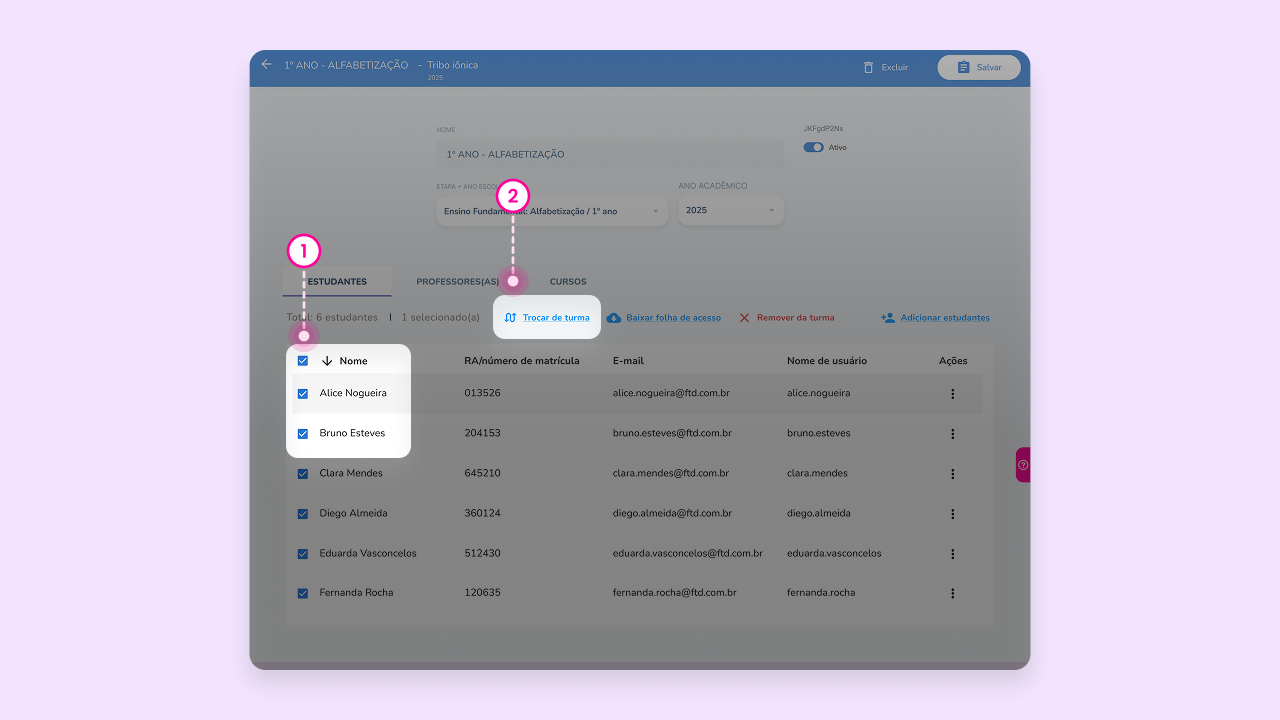
Task: Click the red X remove icon
Action: click(x=744, y=318)
